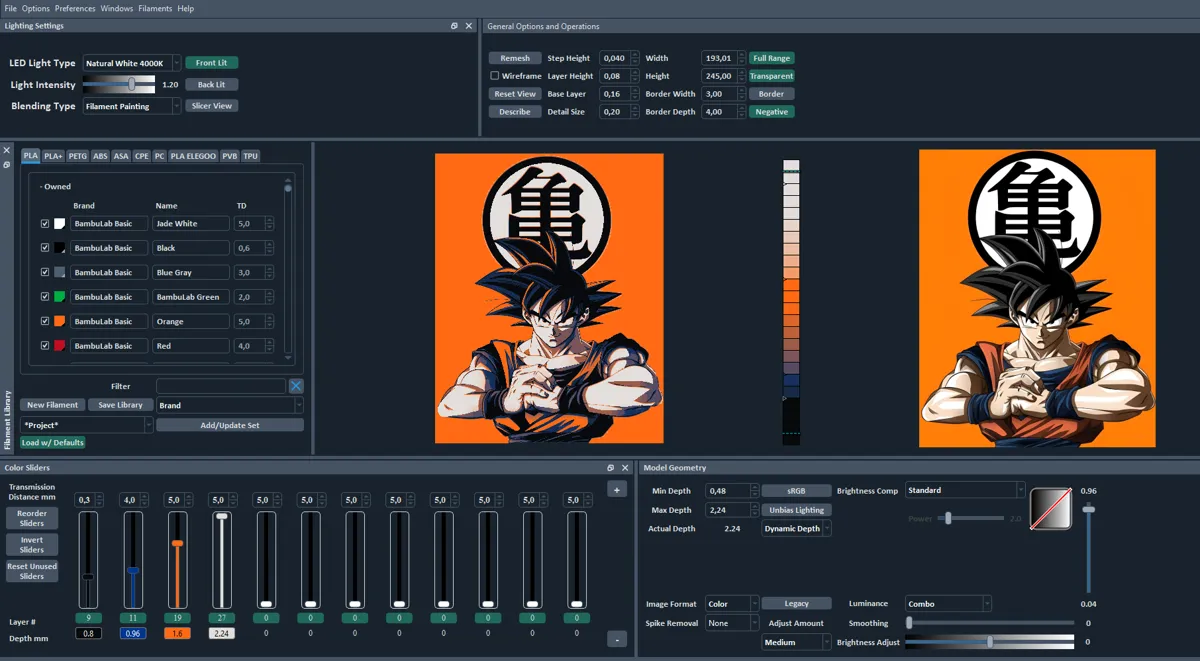Open the Brightness Comp Standard dropdown
The width and height of the screenshot is (1200, 661).
[965, 490]
